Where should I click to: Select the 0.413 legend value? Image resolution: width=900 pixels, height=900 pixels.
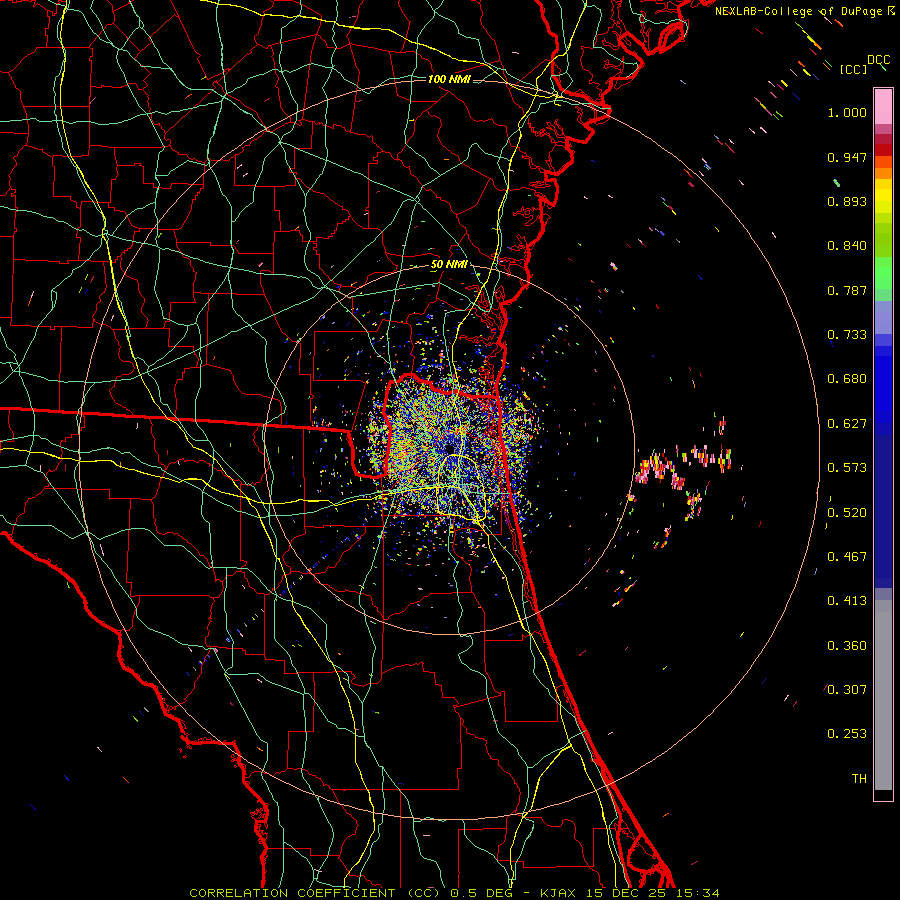point(847,601)
